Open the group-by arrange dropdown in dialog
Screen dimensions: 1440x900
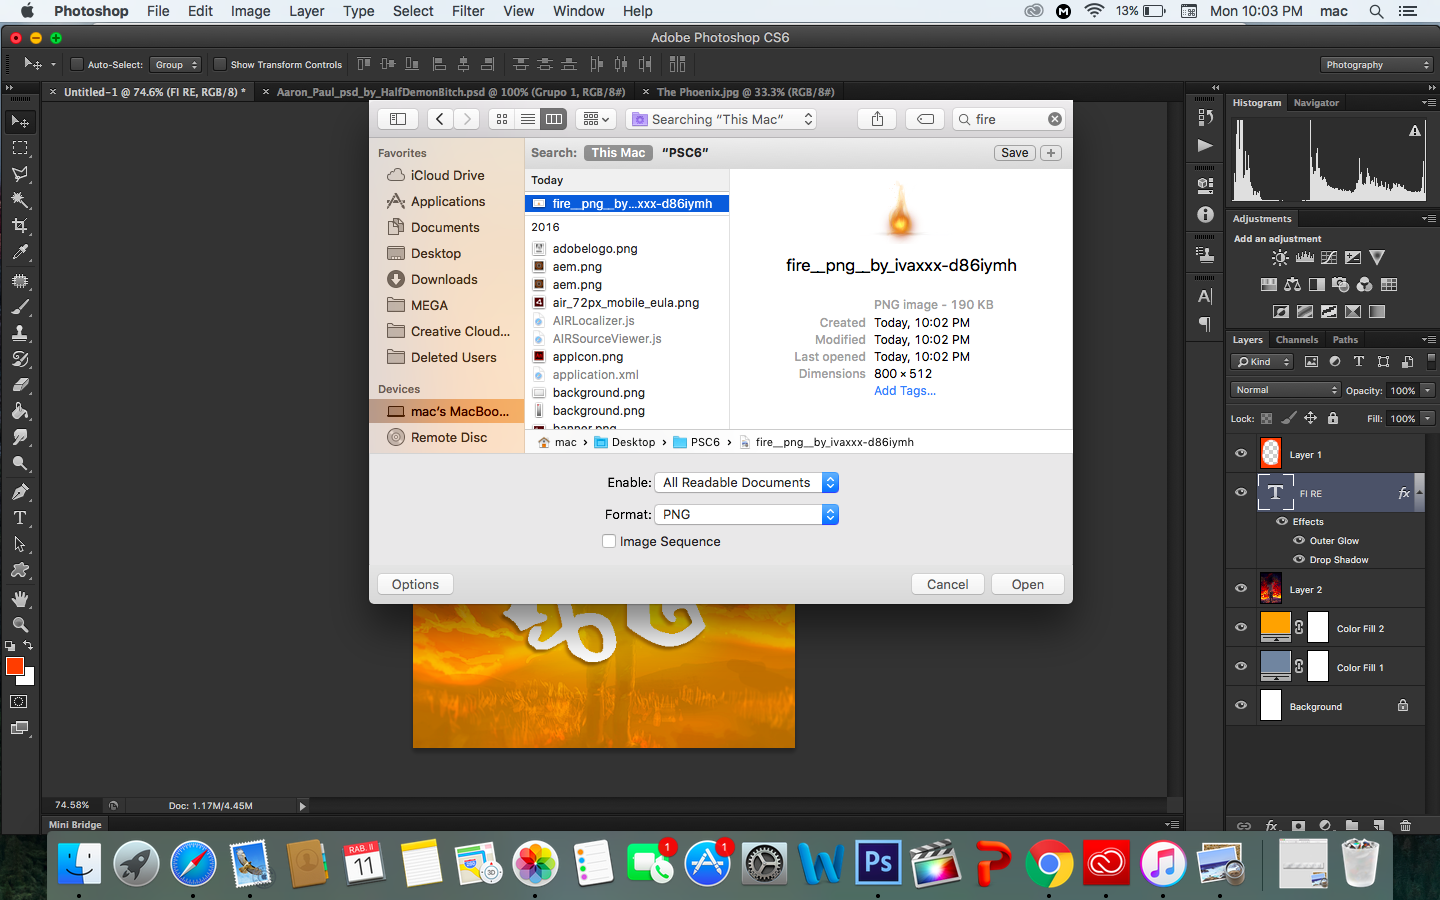[595, 119]
